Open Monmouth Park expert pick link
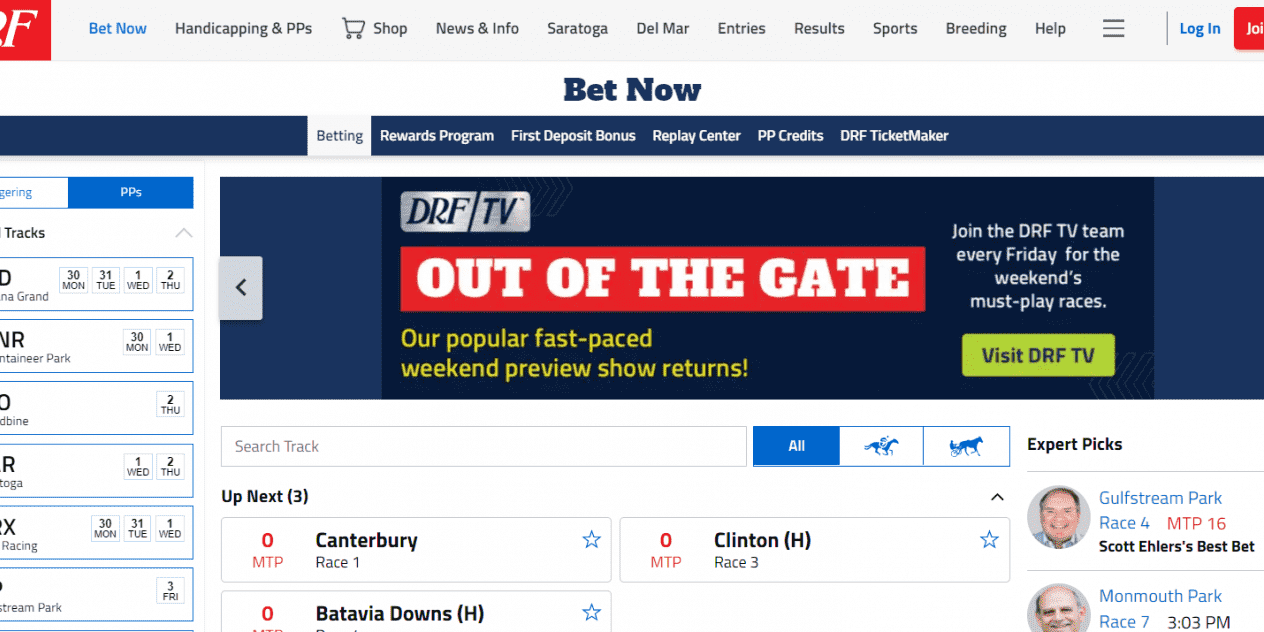The height and width of the screenshot is (632, 1264). tap(1160, 596)
